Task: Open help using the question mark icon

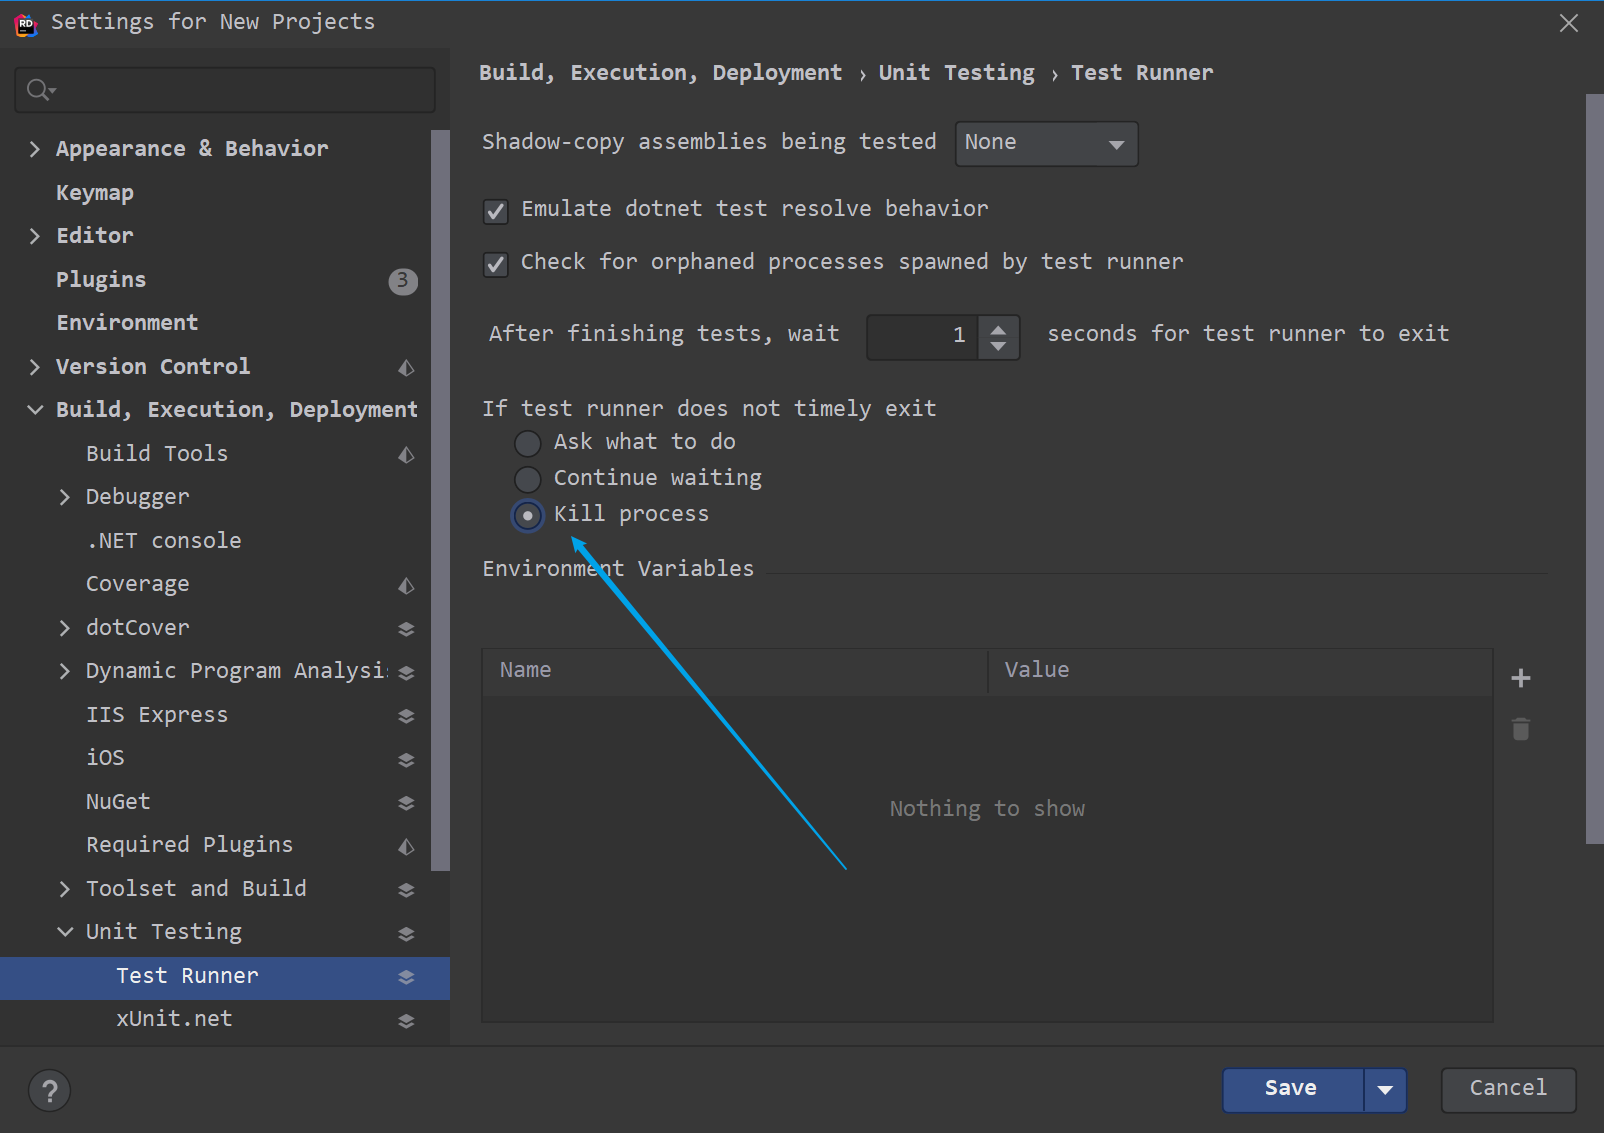Action: click(49, 1090)
